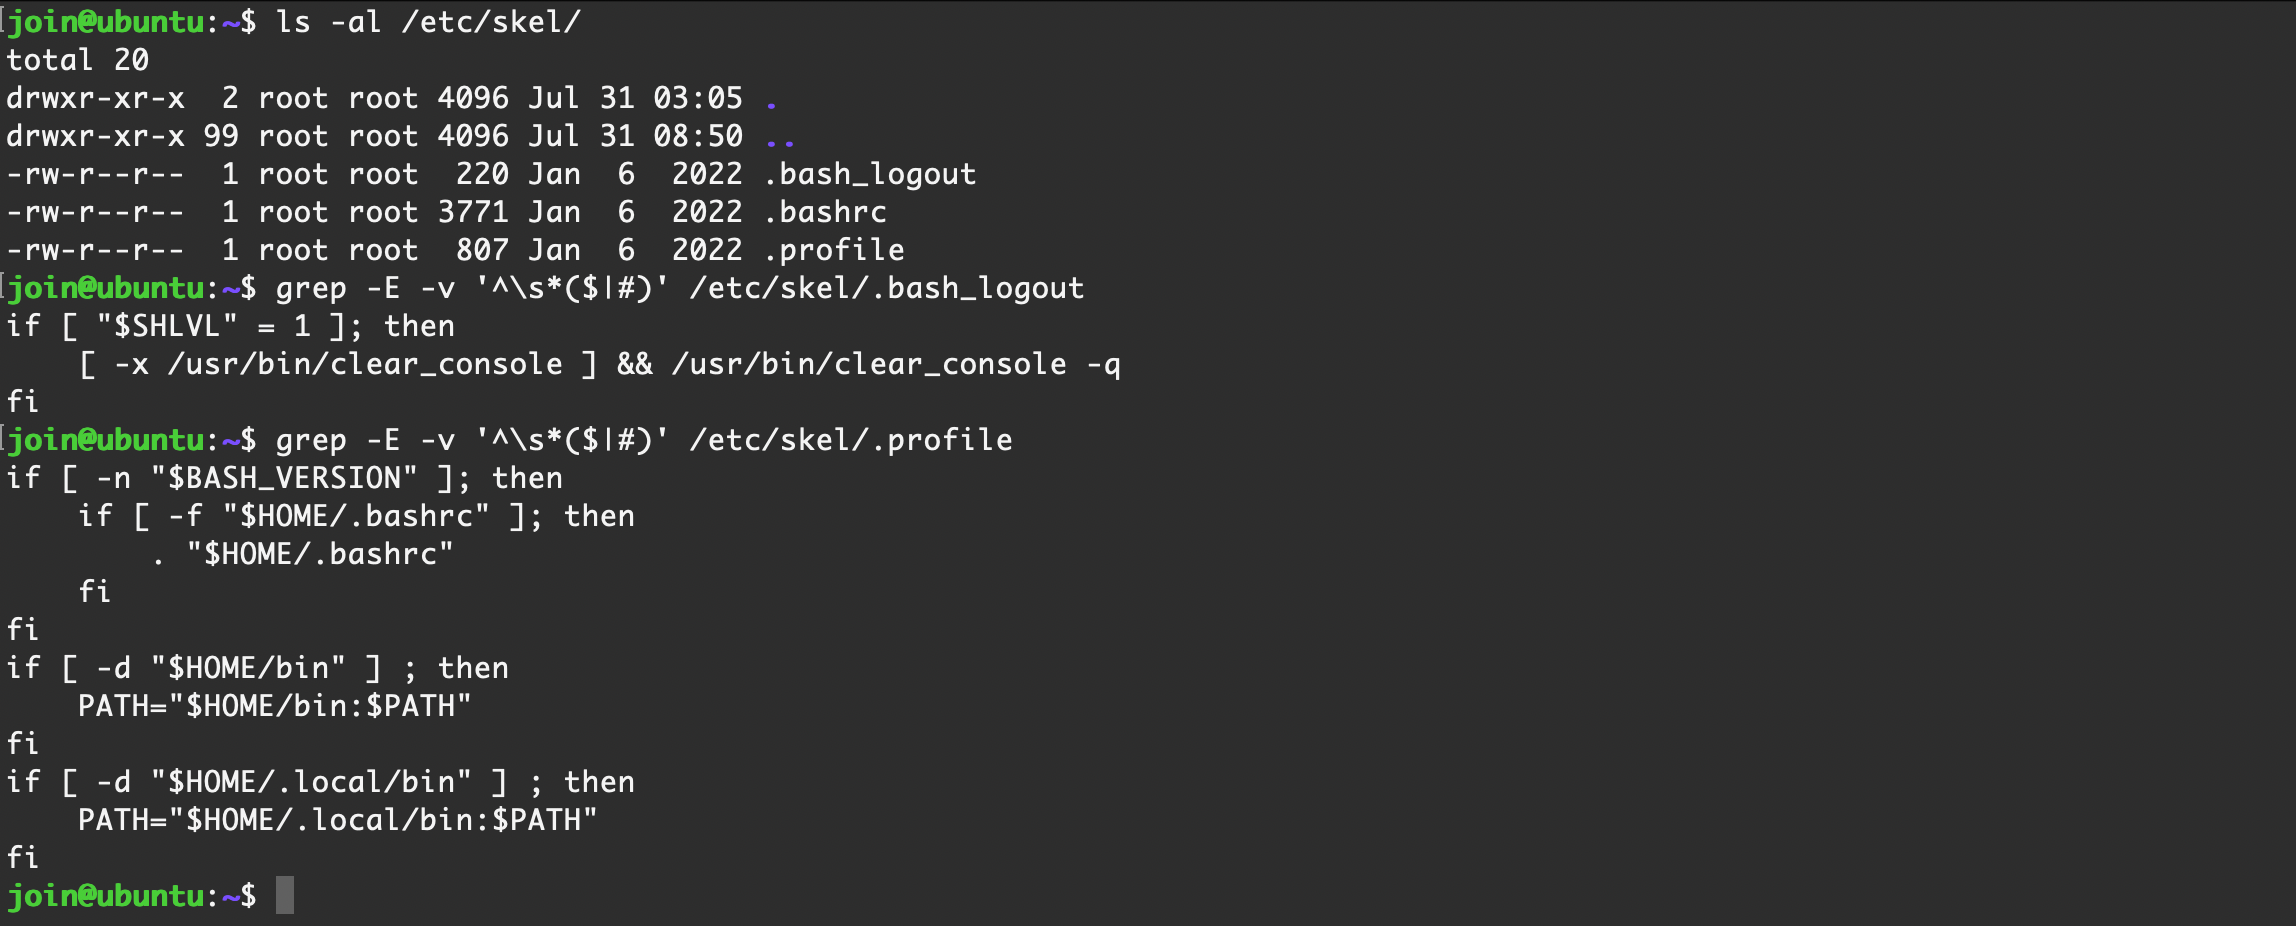Click the "$SHLVL" variable text
The height and width of the screenshot is (926, 2296).
point(167,326)
